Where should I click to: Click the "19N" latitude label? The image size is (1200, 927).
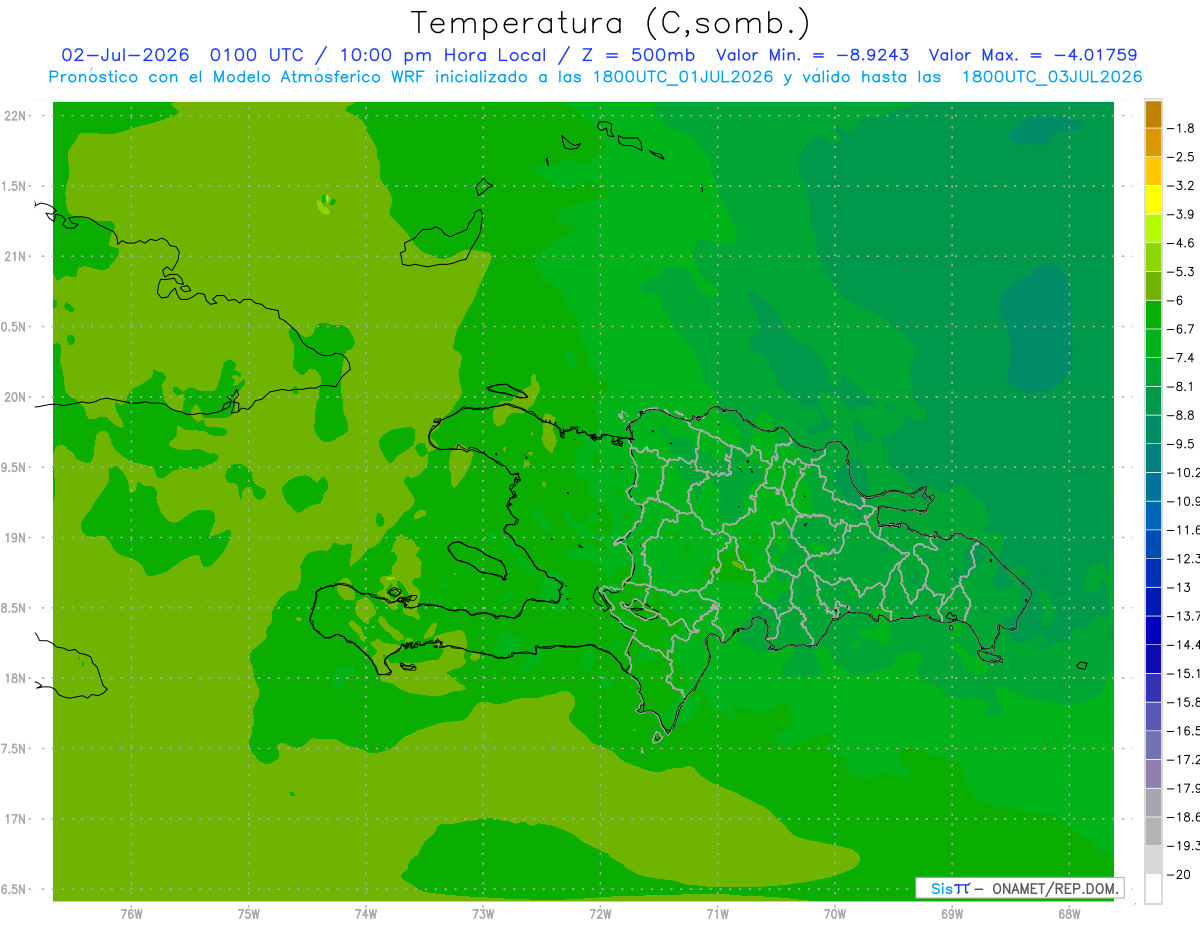click(x=16, y=538)
